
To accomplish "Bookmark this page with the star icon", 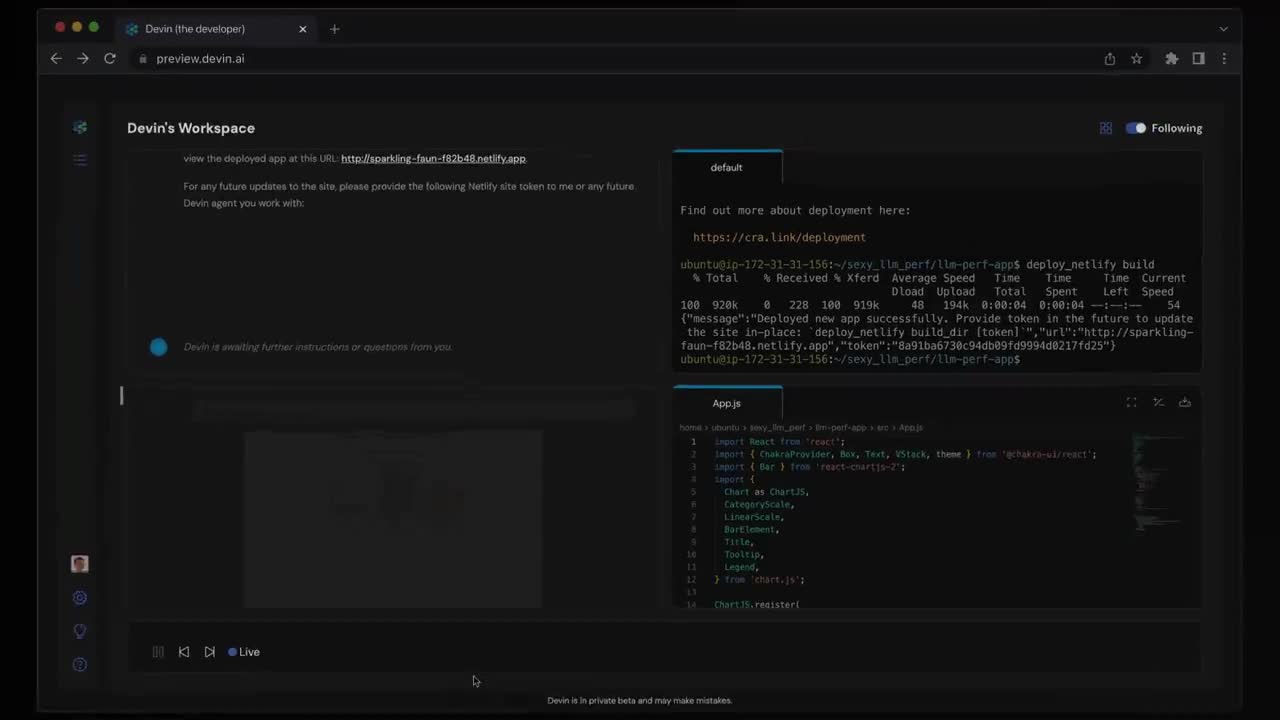I will (x=1137, y=59).
